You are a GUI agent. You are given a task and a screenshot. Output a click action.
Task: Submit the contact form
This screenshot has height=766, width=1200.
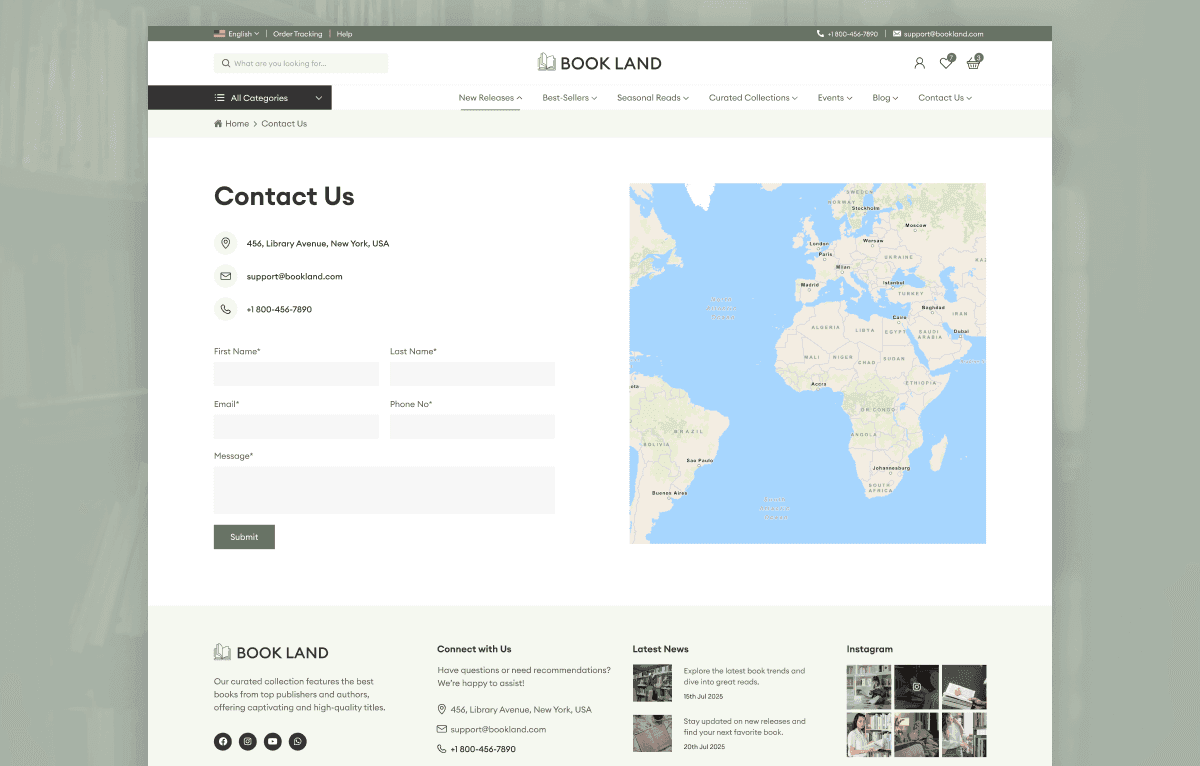pos(244,537)
